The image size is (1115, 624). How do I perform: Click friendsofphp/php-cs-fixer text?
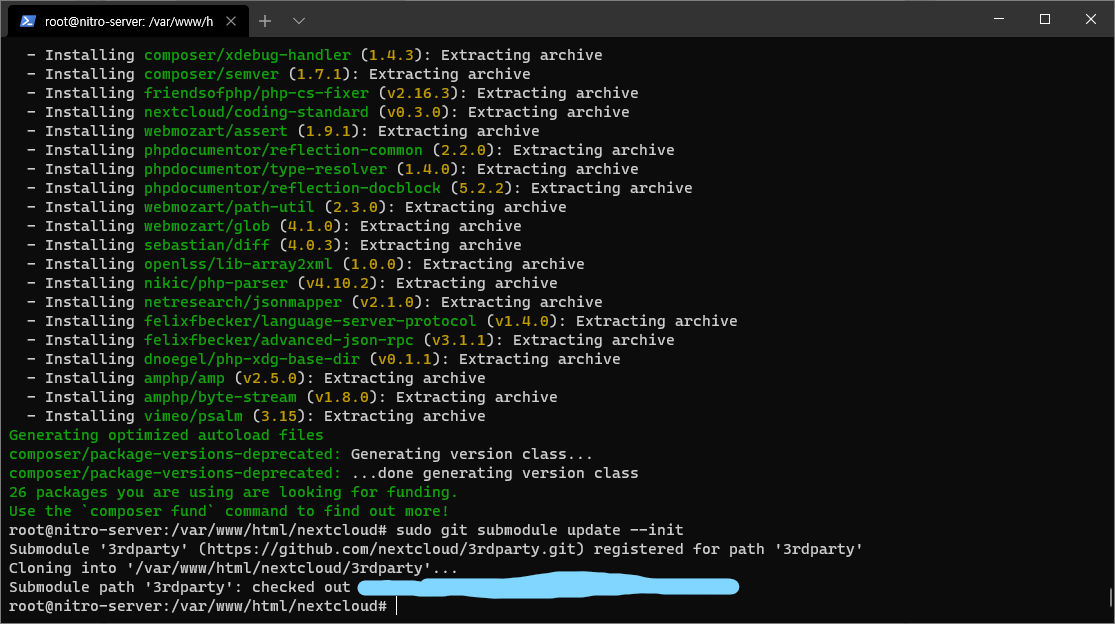tap(256, 93)
